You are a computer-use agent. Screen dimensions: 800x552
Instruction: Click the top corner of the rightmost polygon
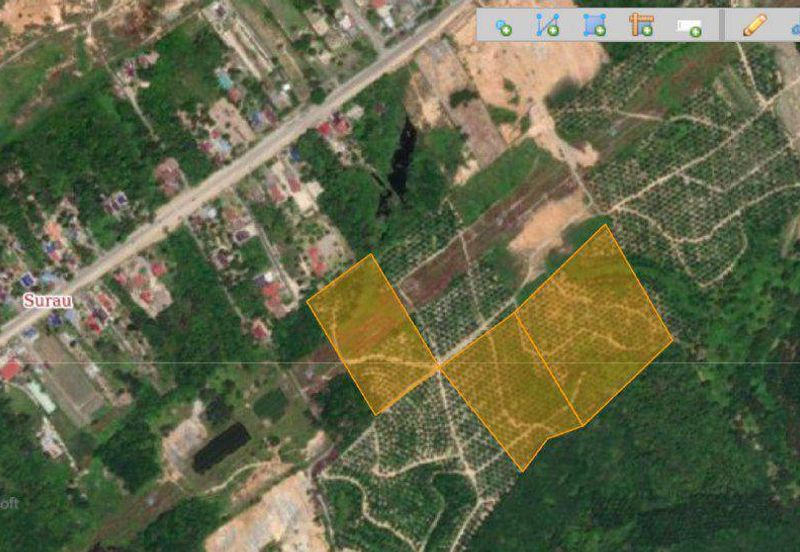point(605,225)
